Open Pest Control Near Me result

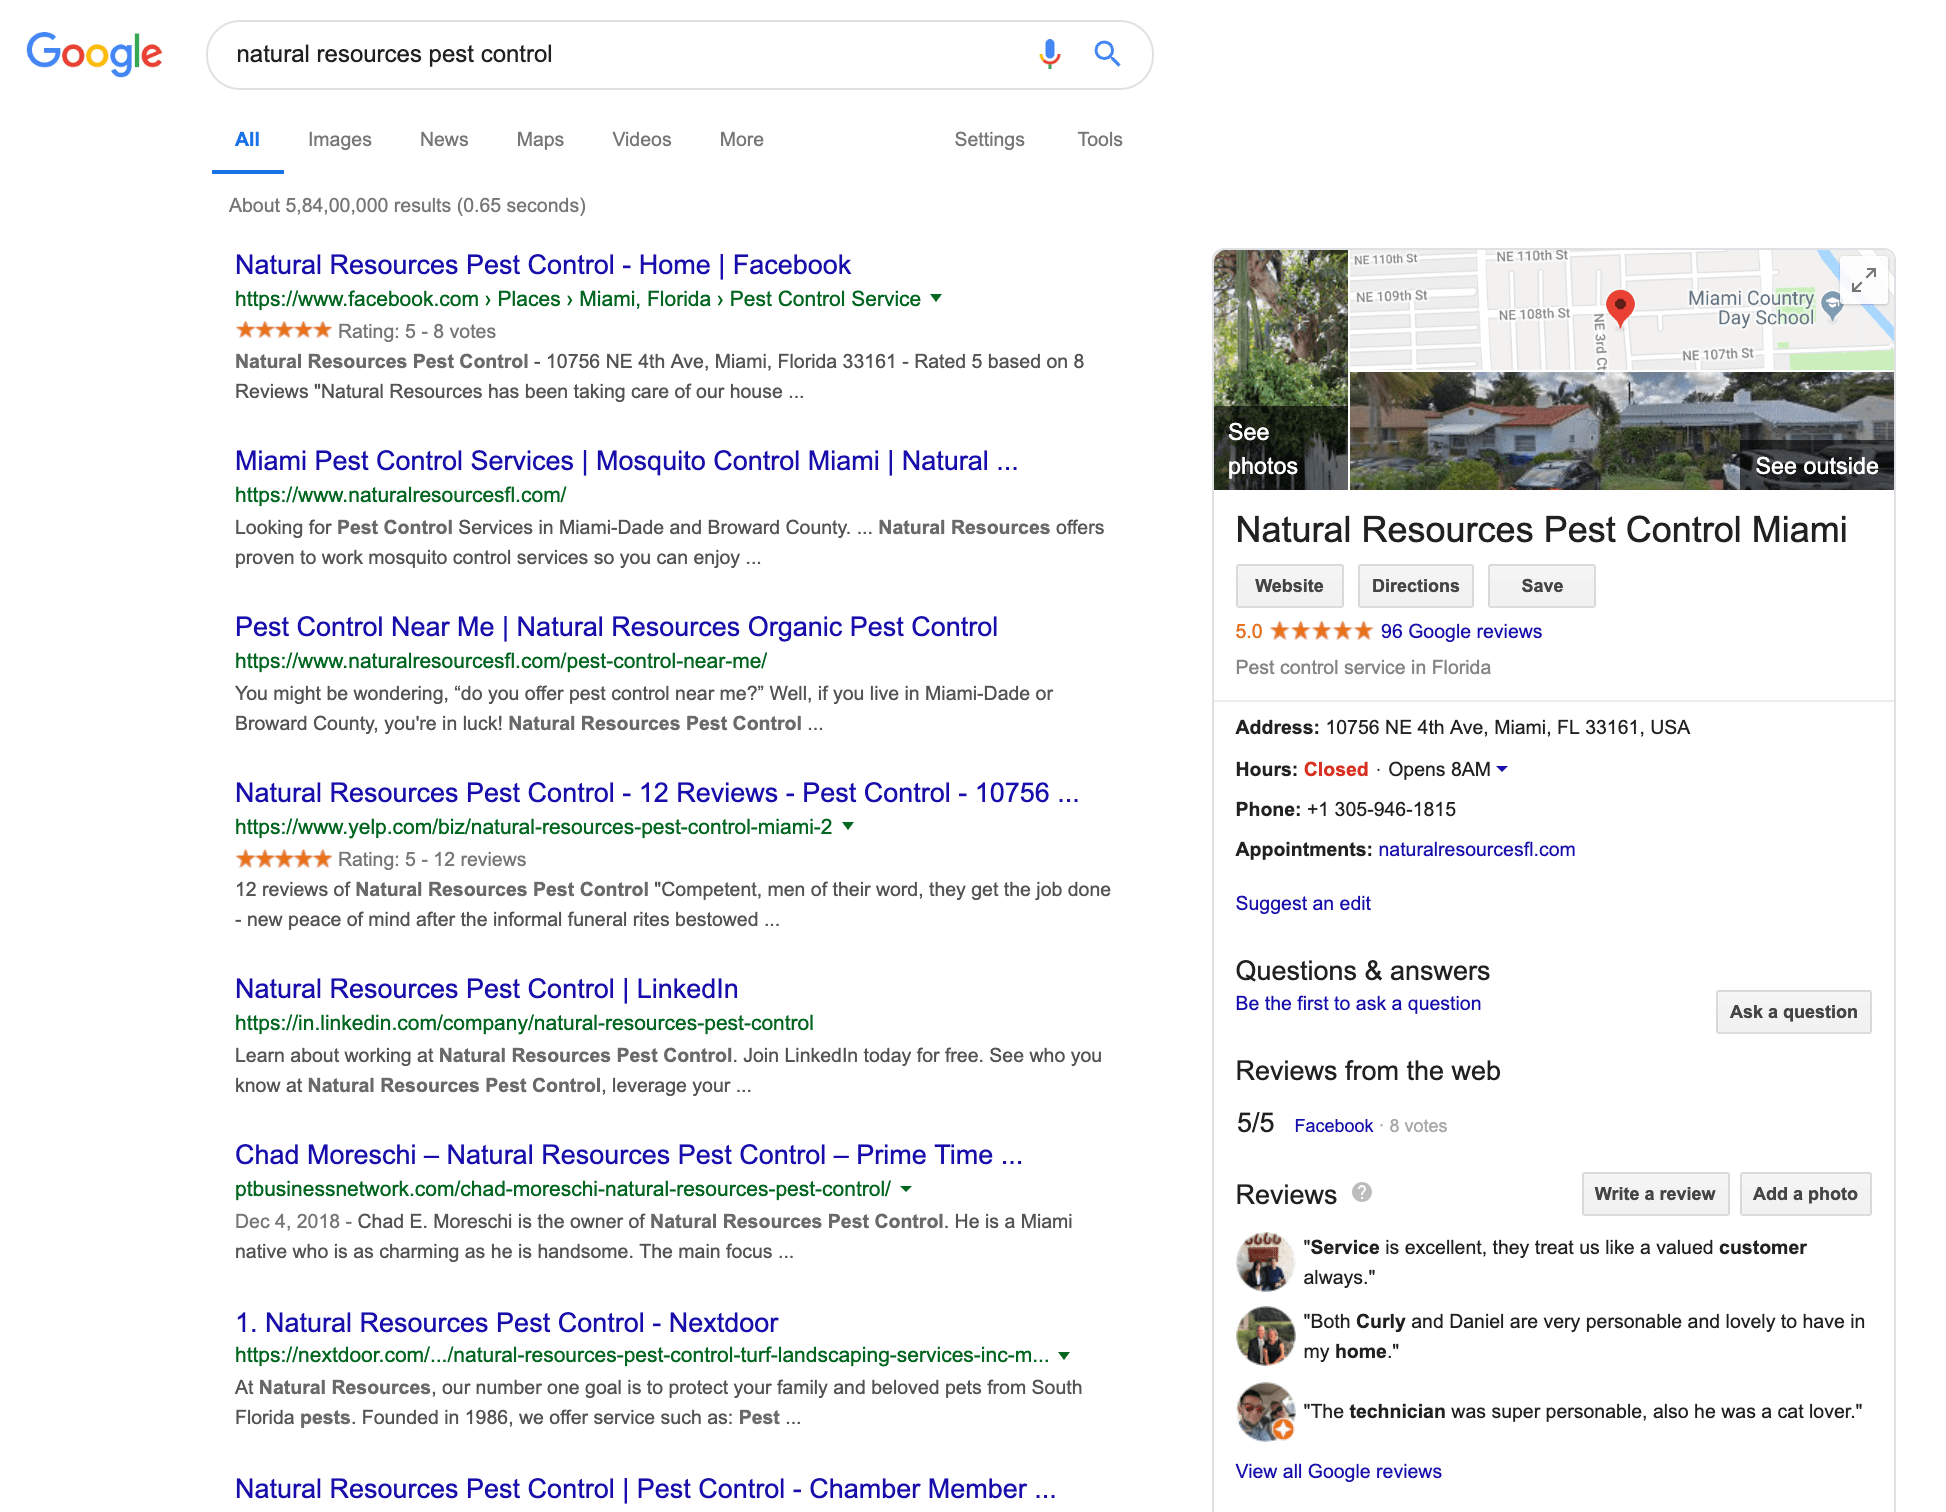click(x=616, y=627)
